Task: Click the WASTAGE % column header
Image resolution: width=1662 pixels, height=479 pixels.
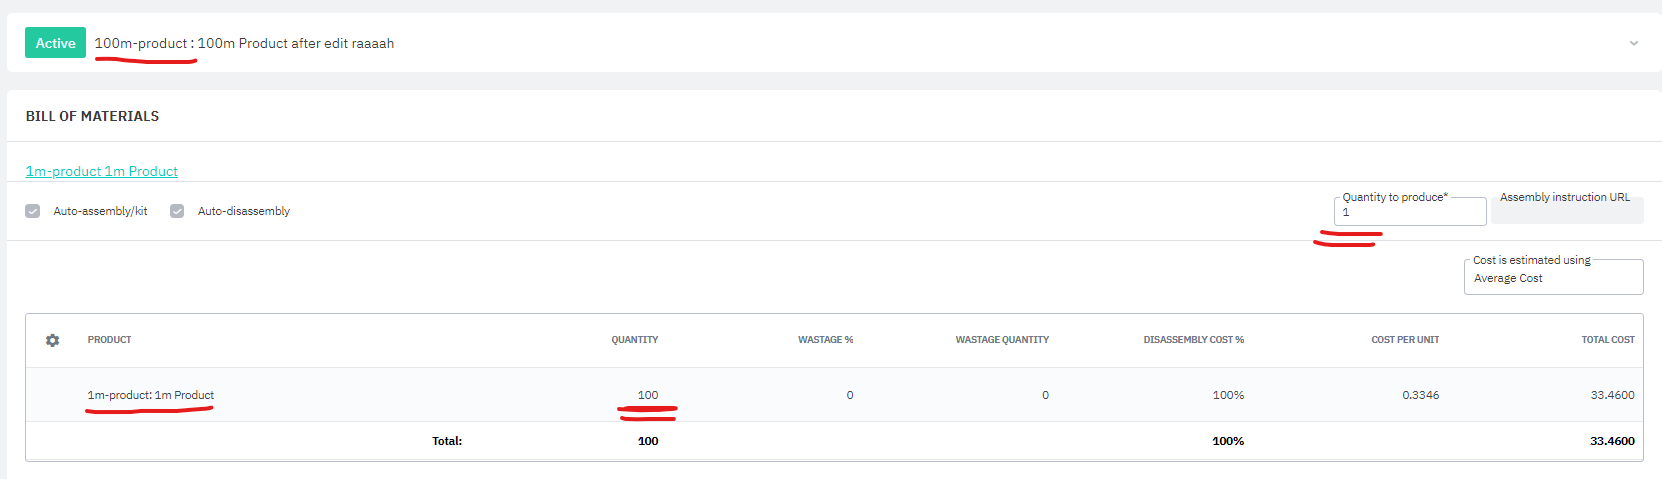Action: point(825,340)
